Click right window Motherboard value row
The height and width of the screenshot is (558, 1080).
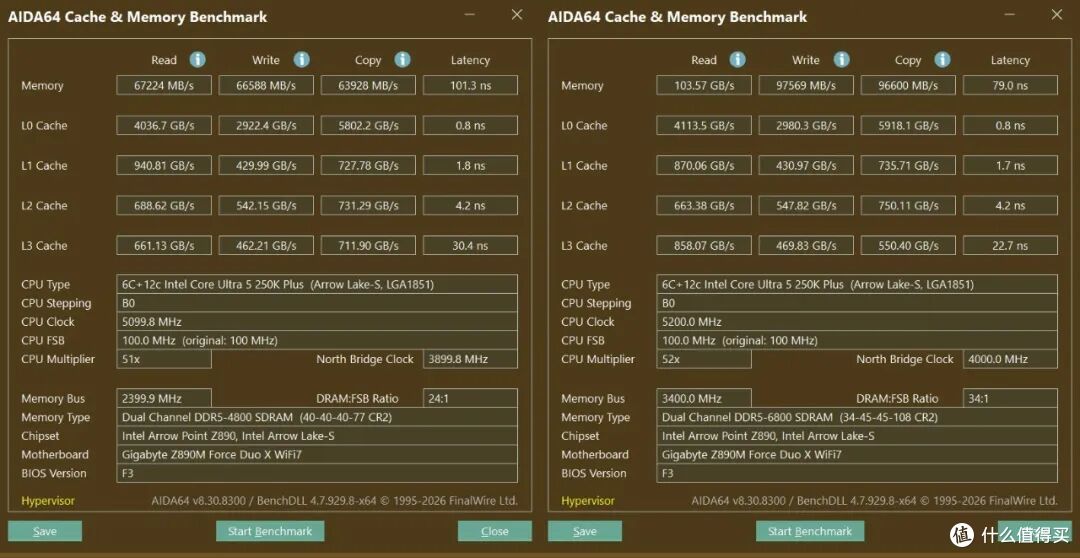[x=857, y=454]
